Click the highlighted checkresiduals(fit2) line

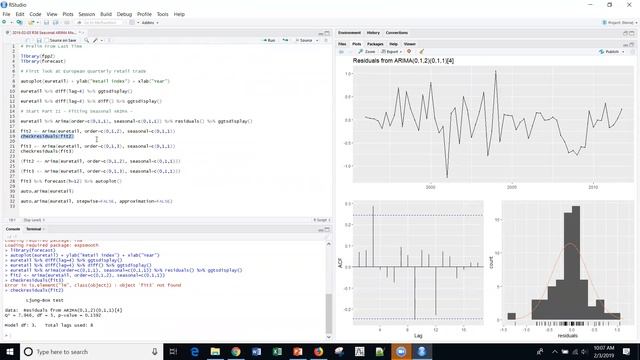coord(47,136)
